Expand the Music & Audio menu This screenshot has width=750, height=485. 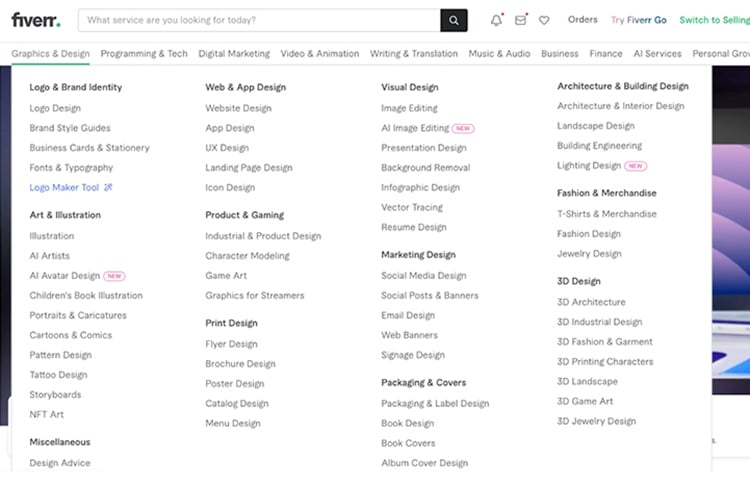click(499, 54)
